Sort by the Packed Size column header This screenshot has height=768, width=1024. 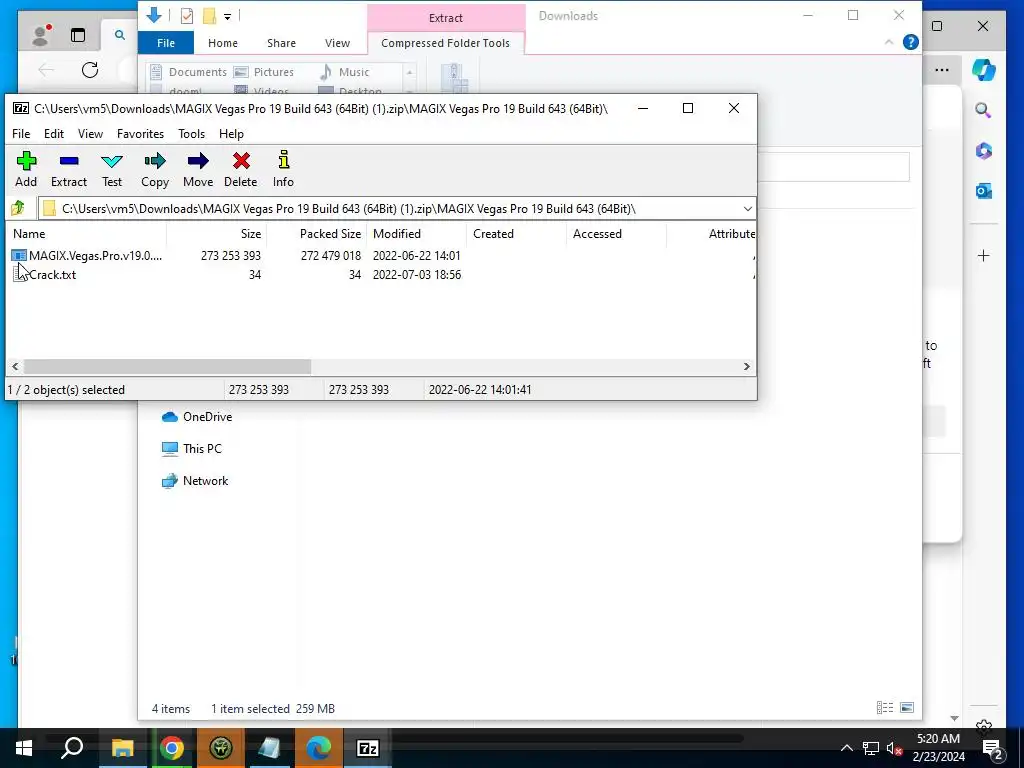(317, 234)
